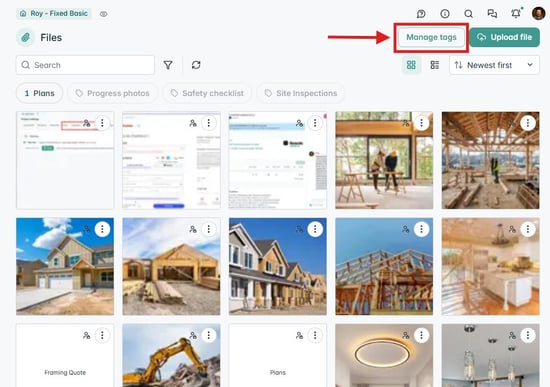The image size is (550, 387).
Task: Click the Upload file button
Action: pyautogui.click(x=505, y=37)
